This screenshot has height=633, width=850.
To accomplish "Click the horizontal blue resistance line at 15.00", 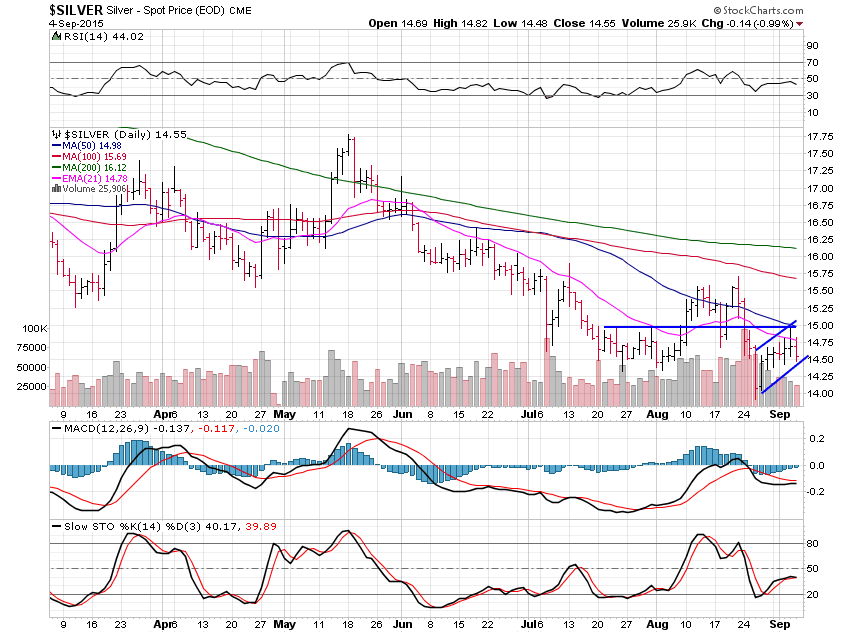I will click(699, 327).
